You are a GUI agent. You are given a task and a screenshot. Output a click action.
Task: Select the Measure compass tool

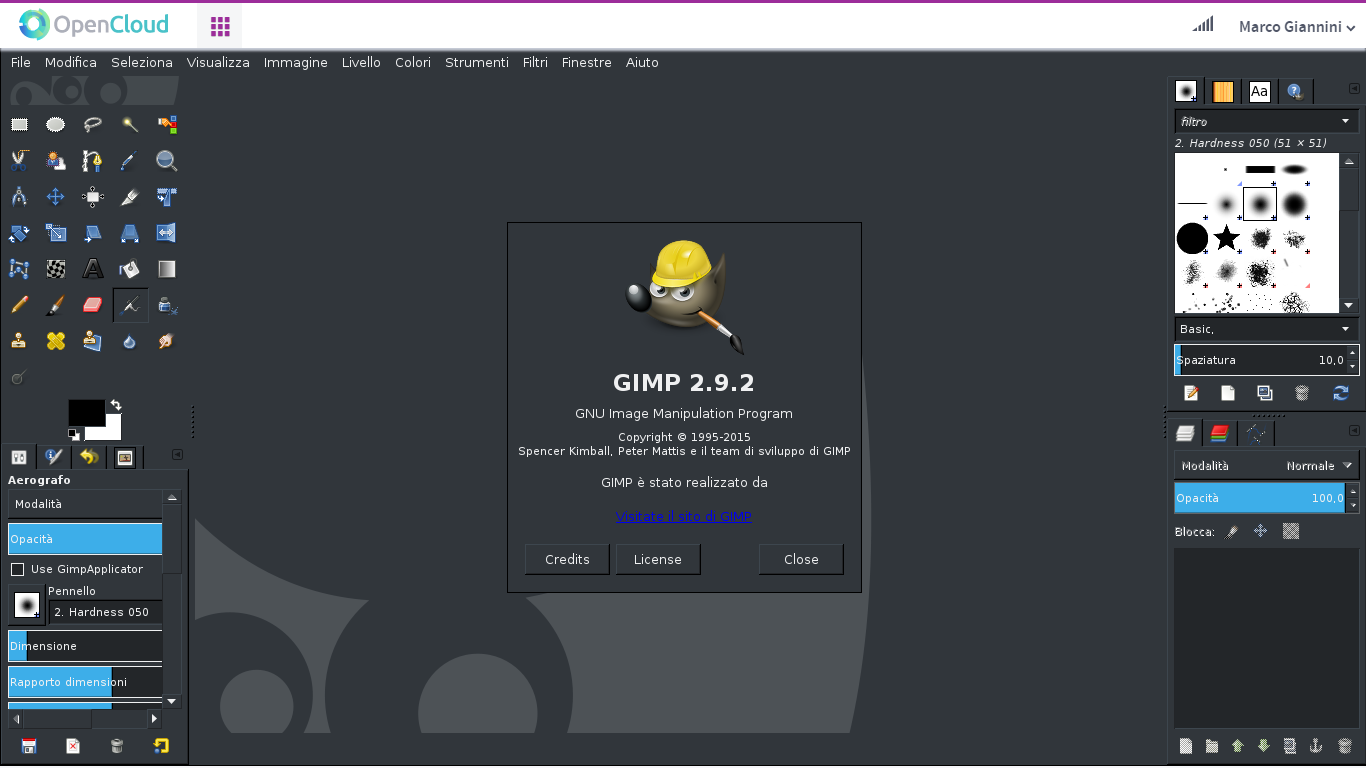(19, 197)
